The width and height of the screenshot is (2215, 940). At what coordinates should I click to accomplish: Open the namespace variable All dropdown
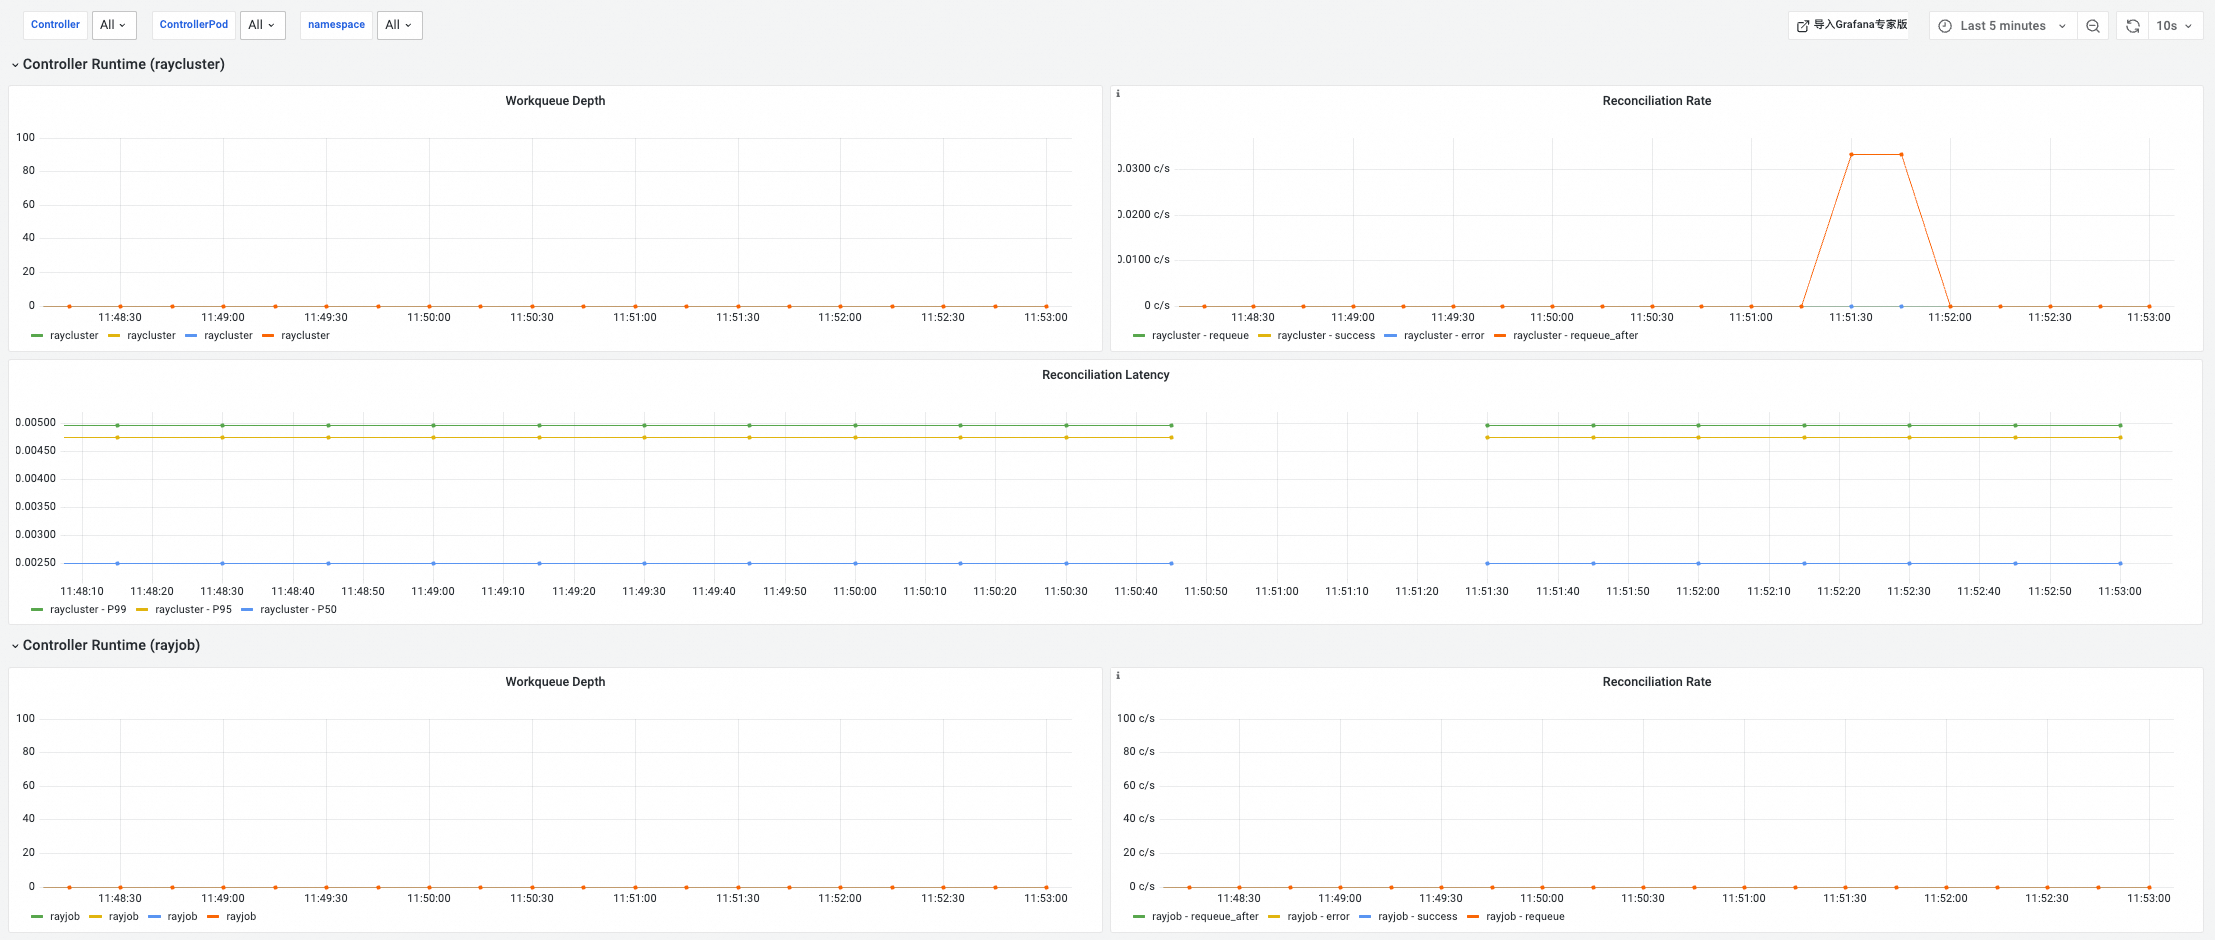click(400, 25)
